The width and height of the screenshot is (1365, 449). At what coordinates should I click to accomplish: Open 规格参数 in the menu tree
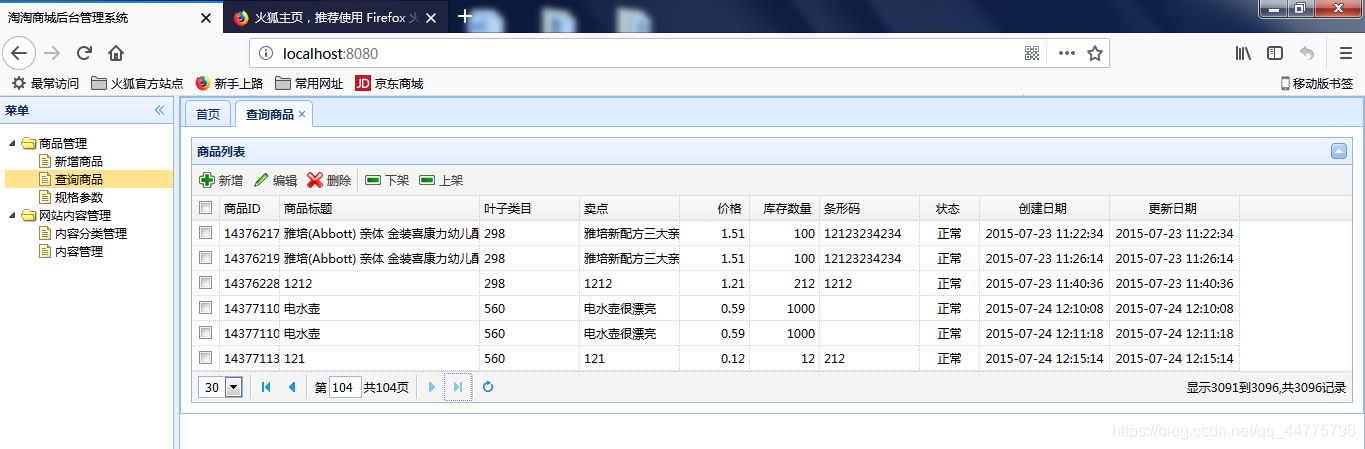coord(78,197)
